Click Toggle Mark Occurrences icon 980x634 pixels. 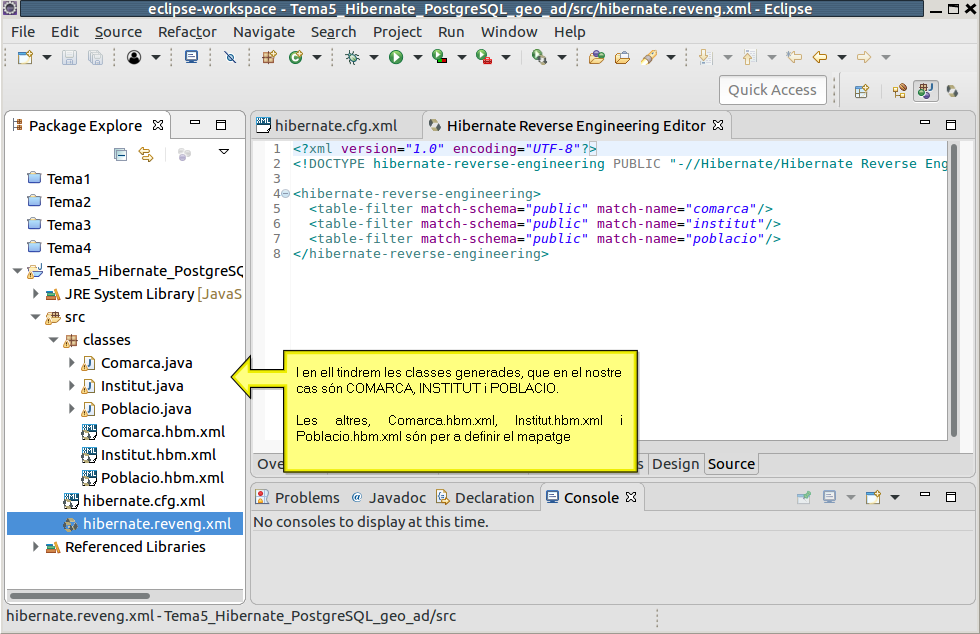[231, 58]
